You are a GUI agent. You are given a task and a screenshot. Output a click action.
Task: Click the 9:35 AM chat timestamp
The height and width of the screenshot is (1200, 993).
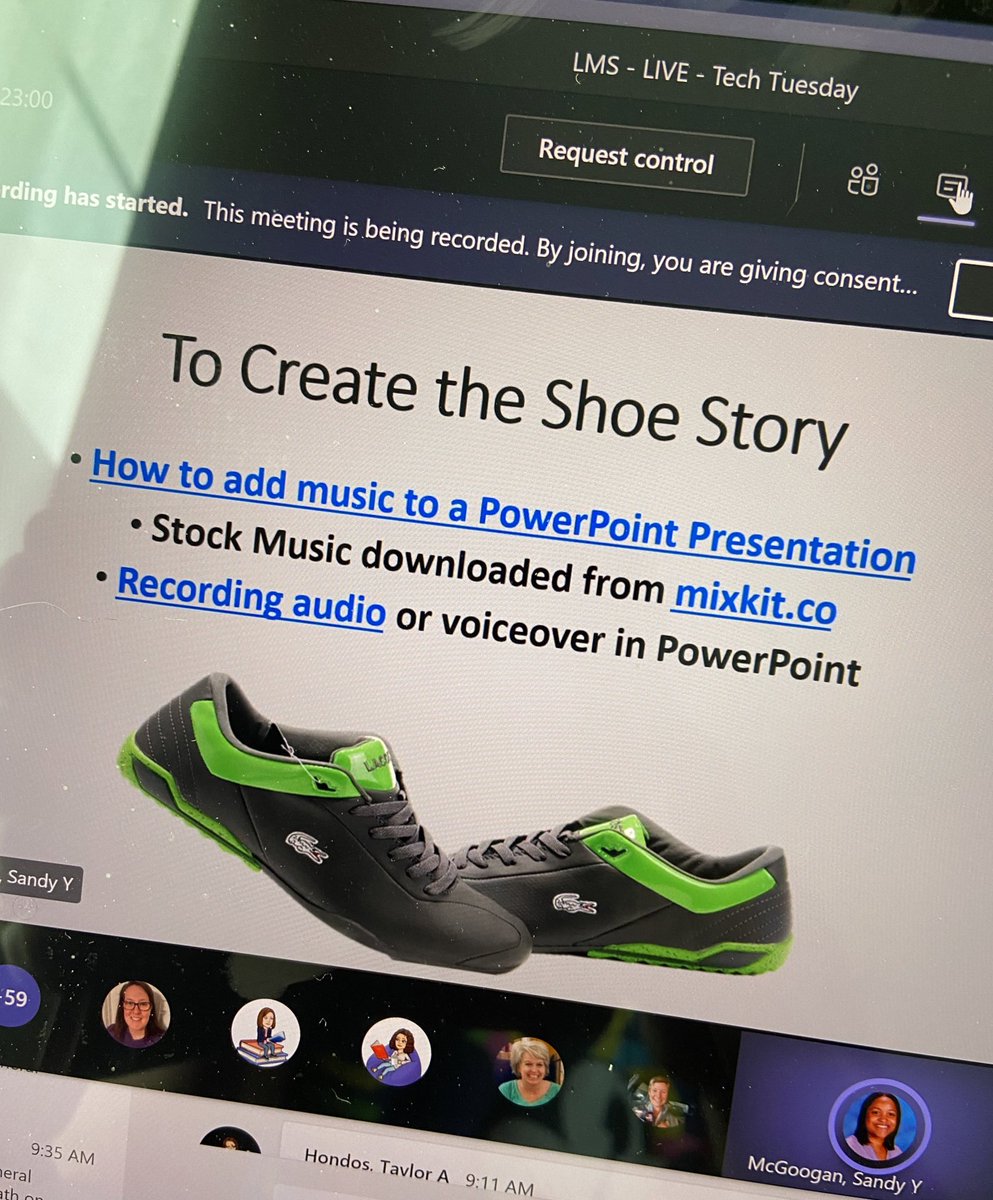pyautogui.click(x=61, y=1153)
